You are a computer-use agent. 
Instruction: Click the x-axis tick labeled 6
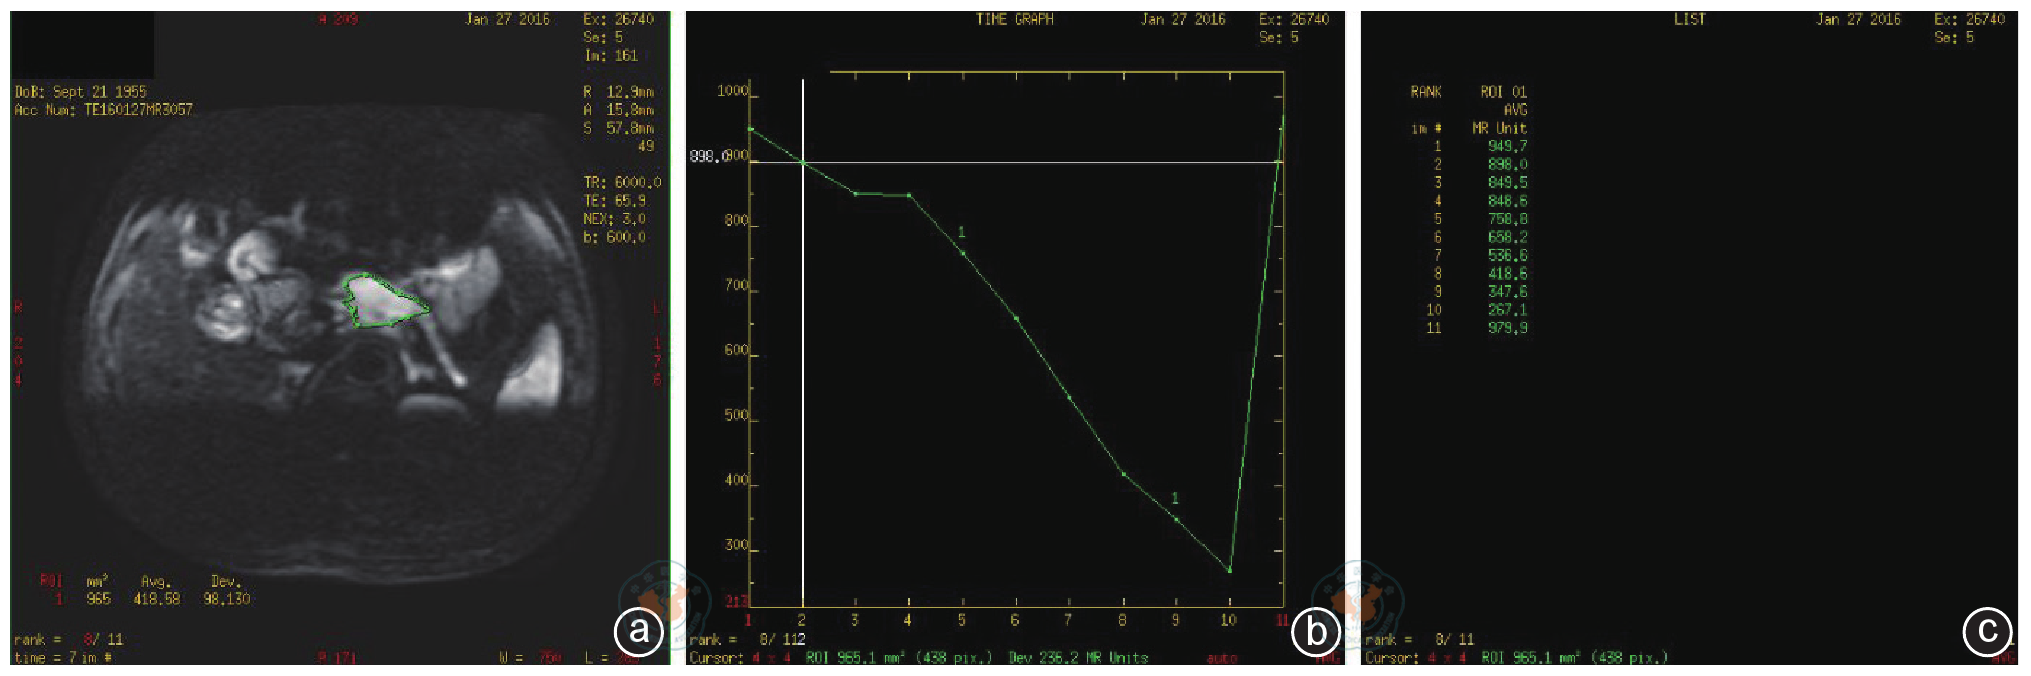coord(1015,620)
